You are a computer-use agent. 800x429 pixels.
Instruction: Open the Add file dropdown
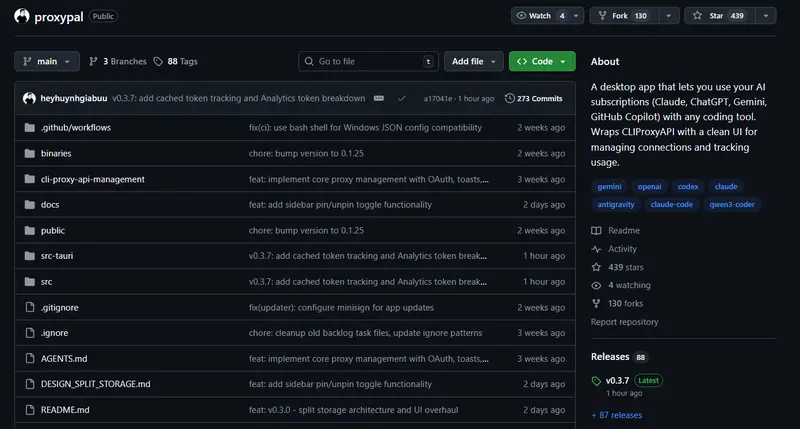(473, 61)
